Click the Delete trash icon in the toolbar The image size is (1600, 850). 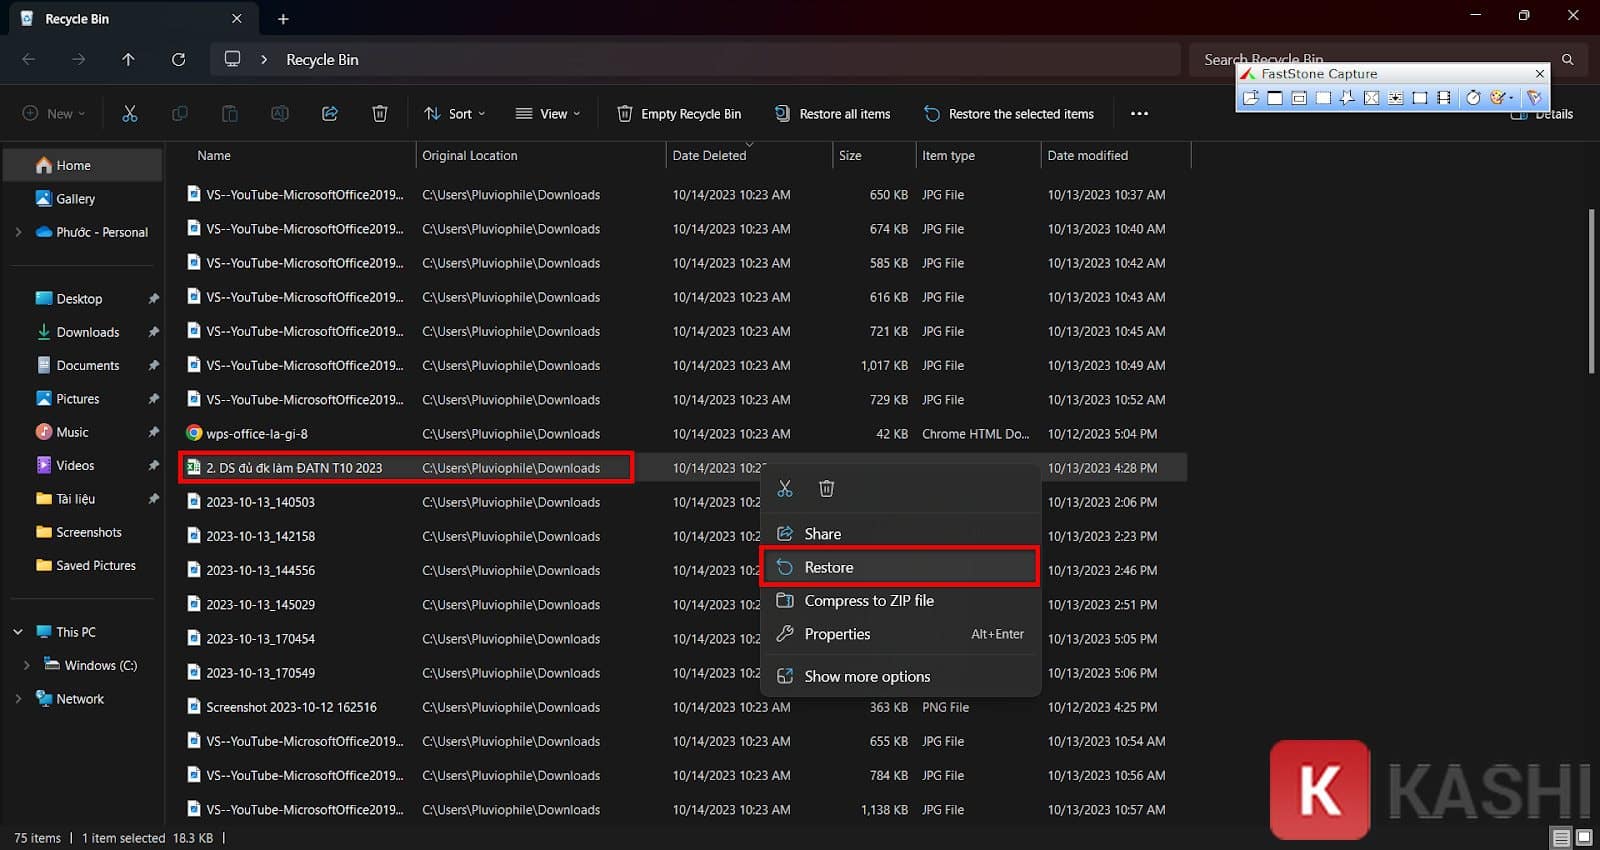379,114
